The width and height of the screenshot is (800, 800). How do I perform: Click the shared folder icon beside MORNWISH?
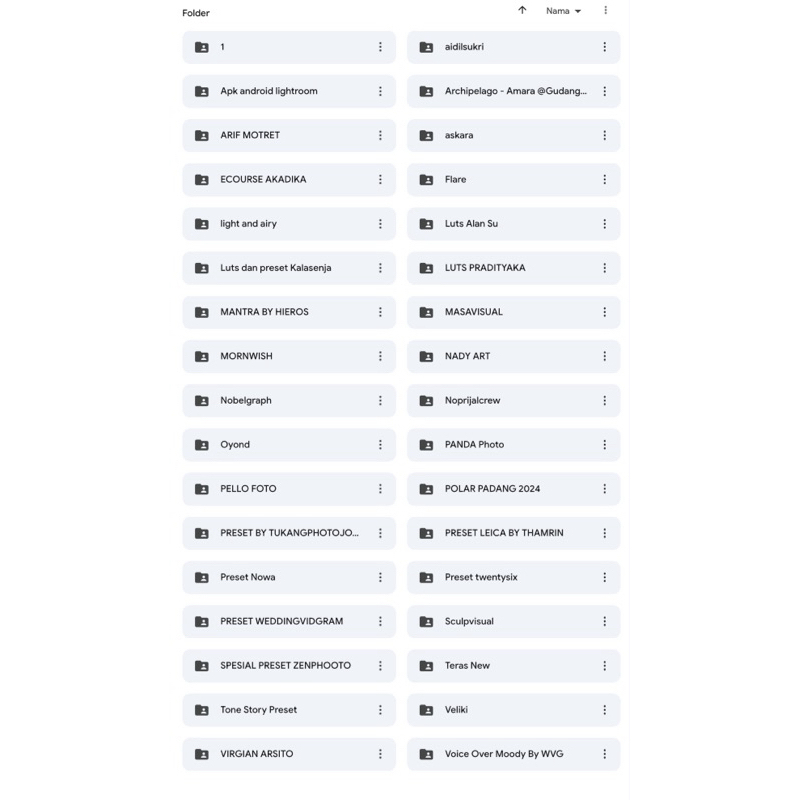click(201, 356)
